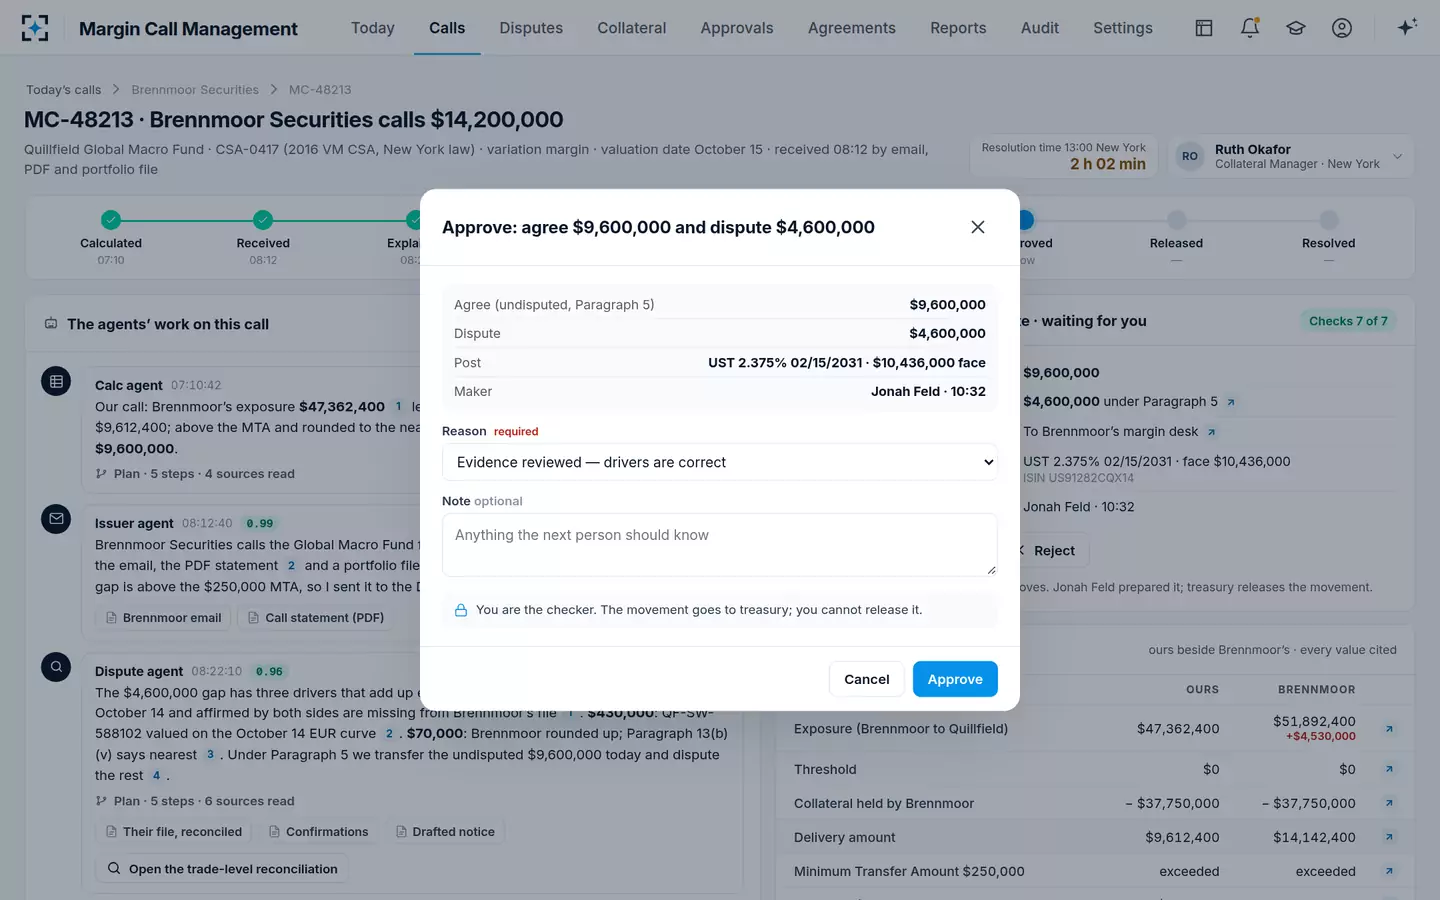Open citation 2 in Issuer agent message
Image resolution: width=1440 pixels, height=900 pixels.
click(292, 565)
